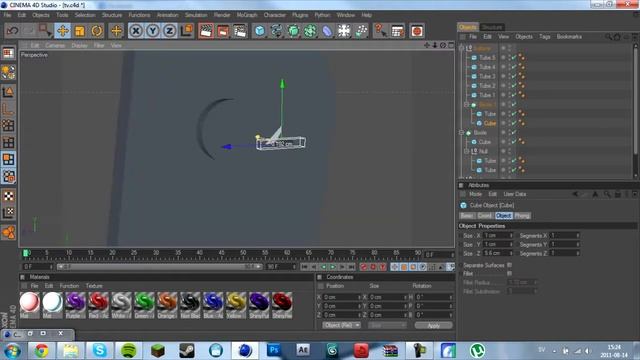Screen dimensions: 640x360
Task: Open the Bookmarks menu in Objects manager
Action: coord(569,37)
